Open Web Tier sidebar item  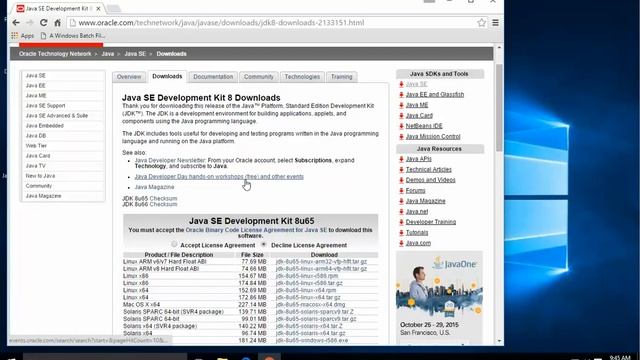coord(36,146)
